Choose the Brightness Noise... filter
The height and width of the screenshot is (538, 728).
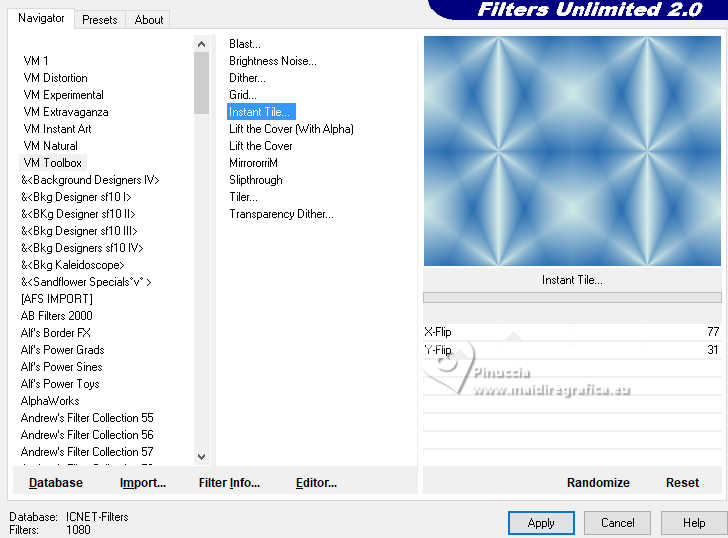pos(273,61)
